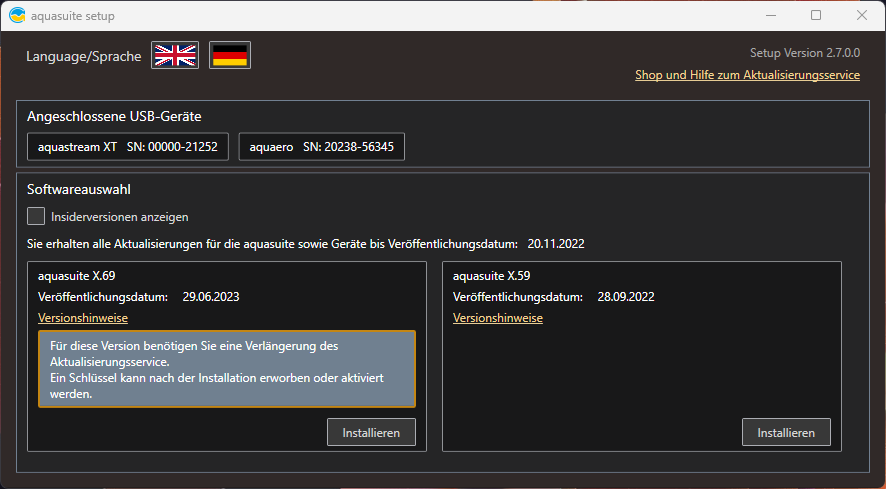Click the 'aquasuite X.59' title
This screenshot has width=886, height=489.
(492, 276)
